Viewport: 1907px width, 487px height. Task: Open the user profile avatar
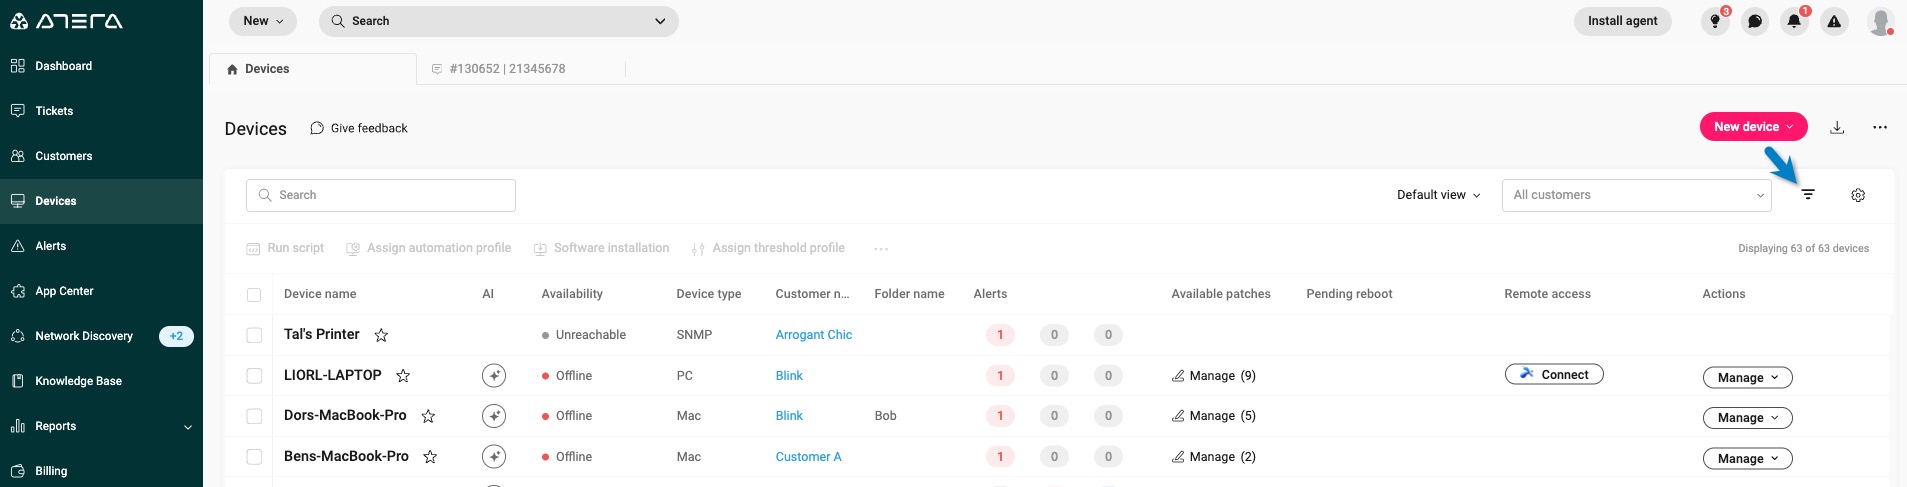[x=1880, y=21]
